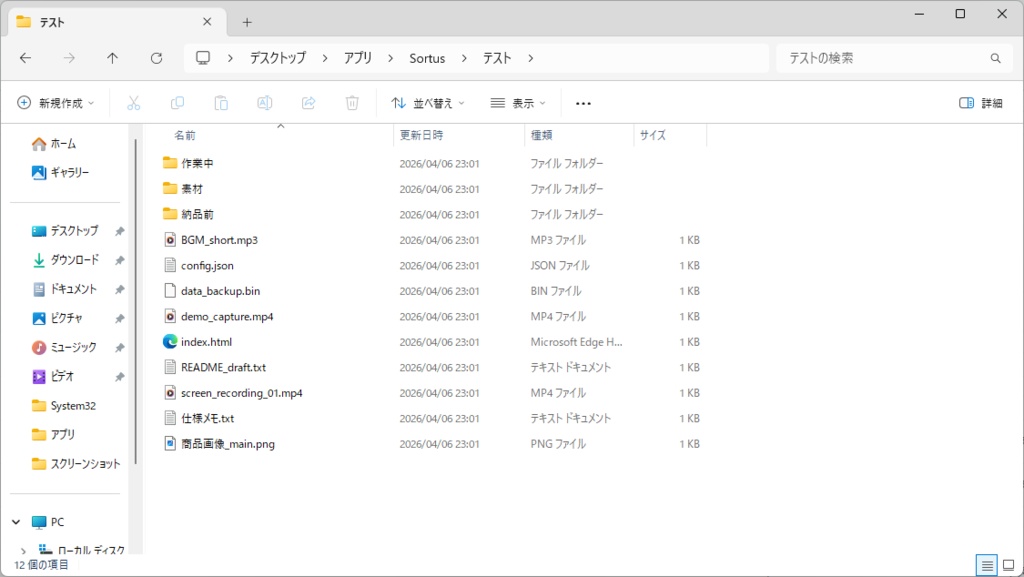Click the media icon of BGM_short.mp3
1024x577 pixels.
[x=170, y=240]
